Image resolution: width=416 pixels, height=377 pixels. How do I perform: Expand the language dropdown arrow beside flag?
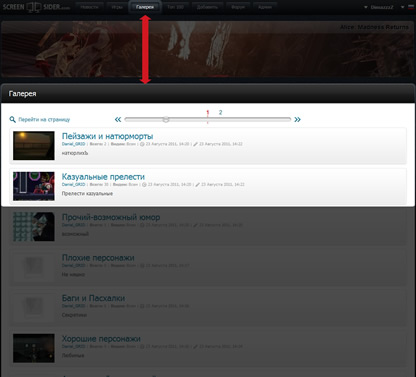tap(403, 7)
